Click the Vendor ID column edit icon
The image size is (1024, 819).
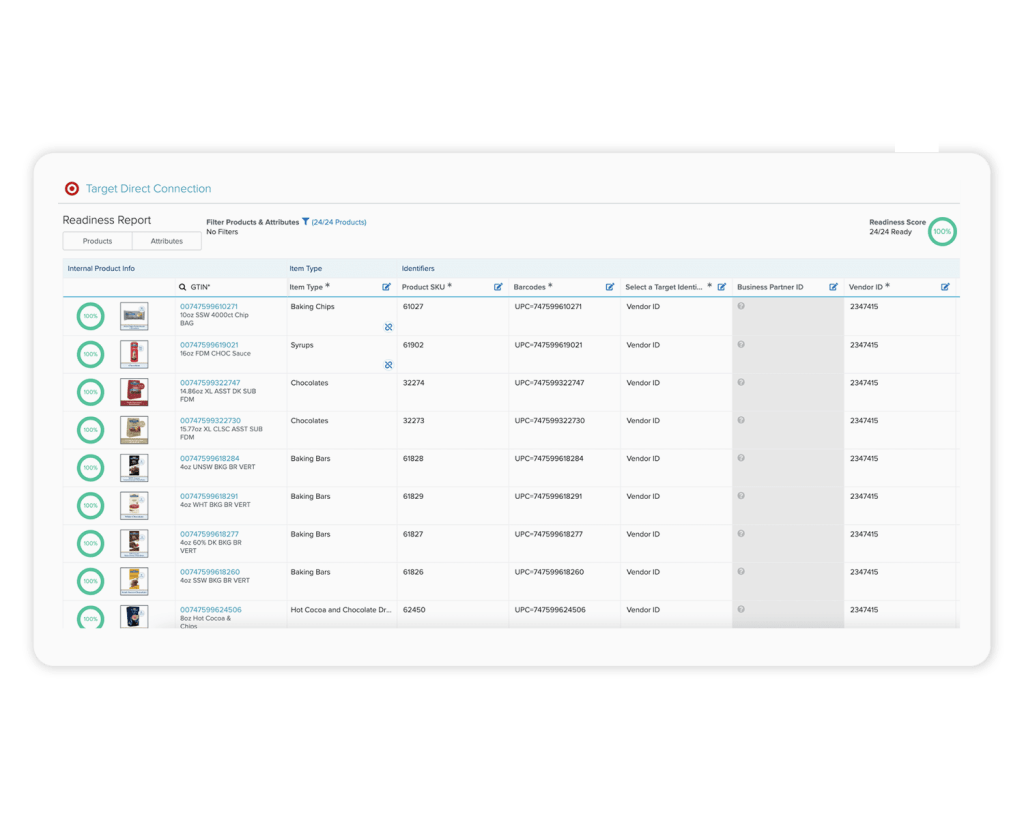(x=945, y=287)
